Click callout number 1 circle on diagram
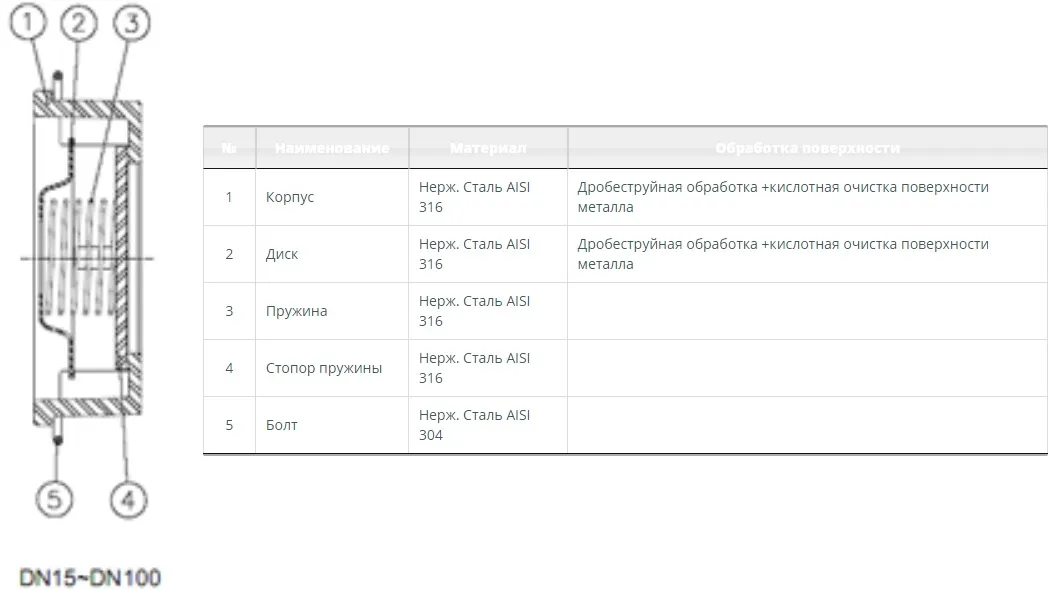The width and height of the screenshot is (1051, 590). (27, 22)
